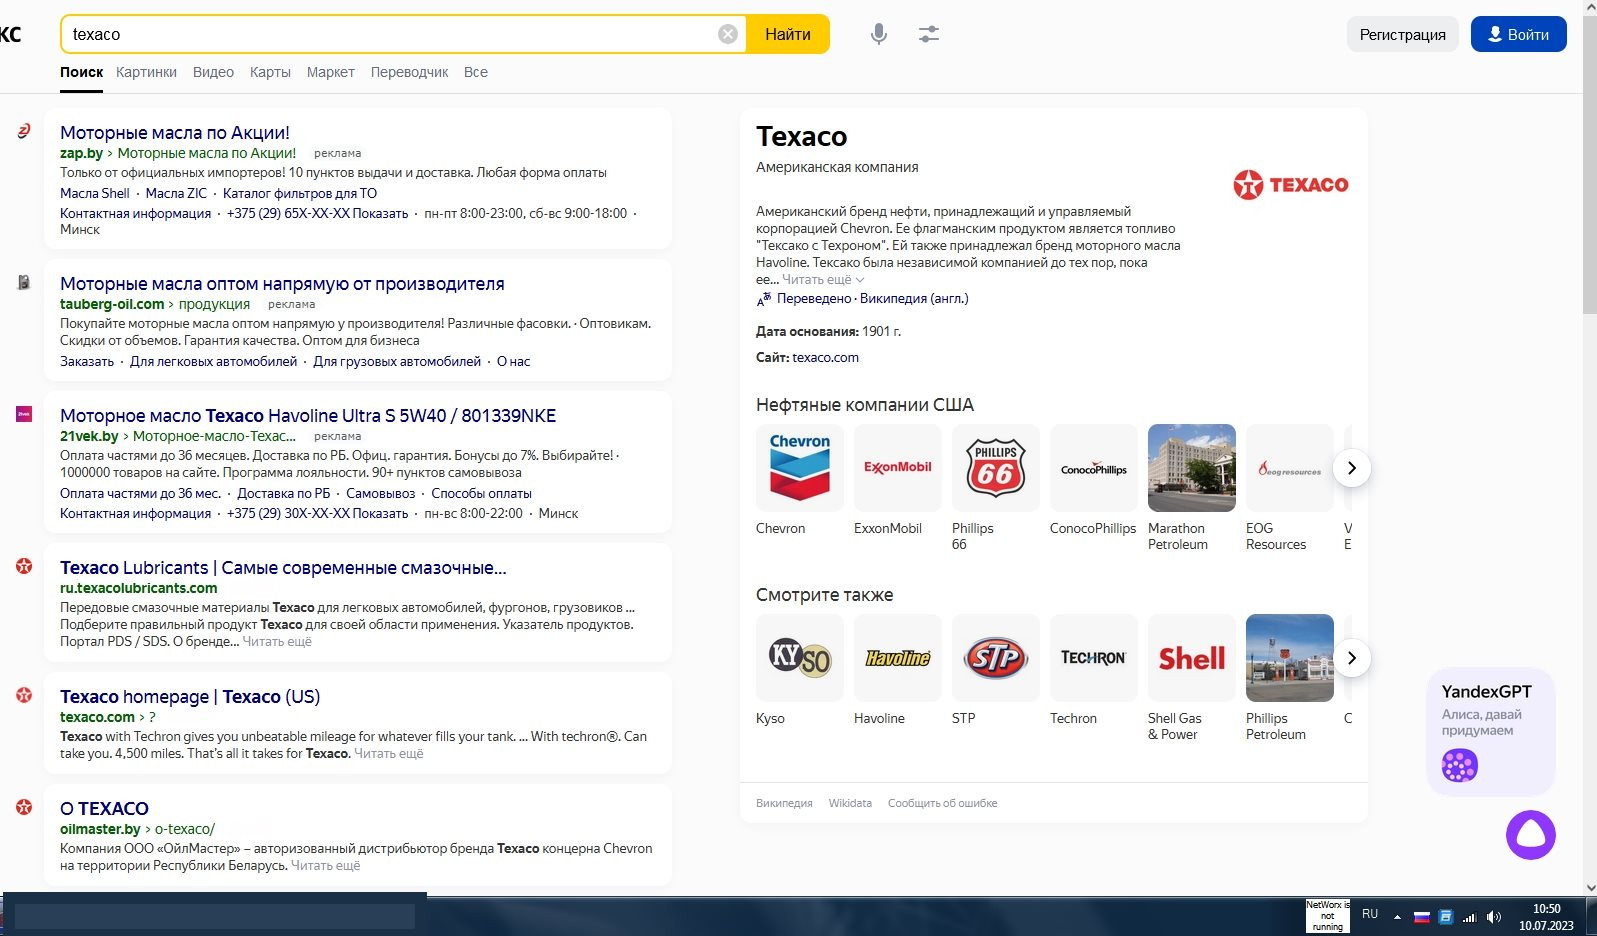Click Сообщить об ошибке link

pyautogui.click(x=942, y=803)
